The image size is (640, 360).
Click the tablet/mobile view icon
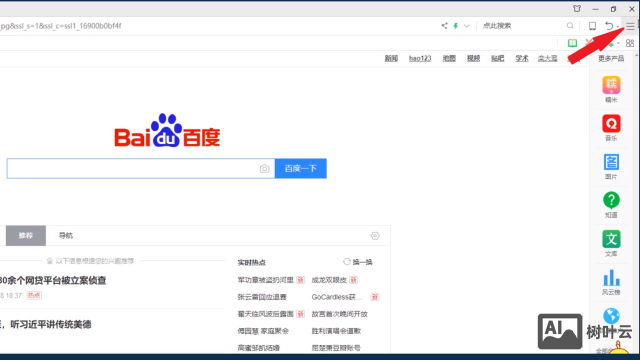point(592,26)
